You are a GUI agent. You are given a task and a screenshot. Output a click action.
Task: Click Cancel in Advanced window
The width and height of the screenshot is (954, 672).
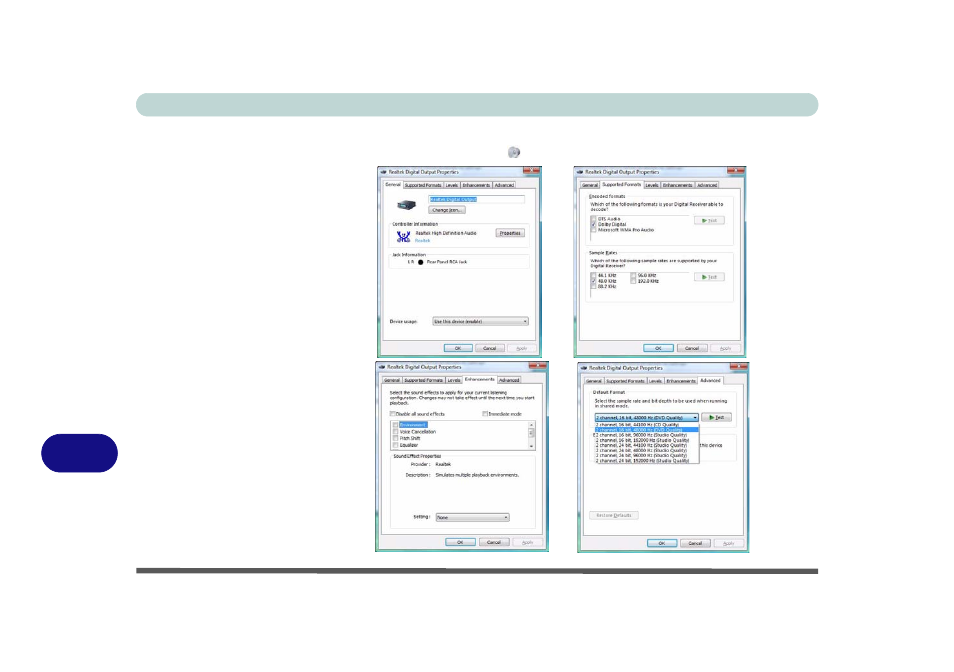click(x=695, y=543)
